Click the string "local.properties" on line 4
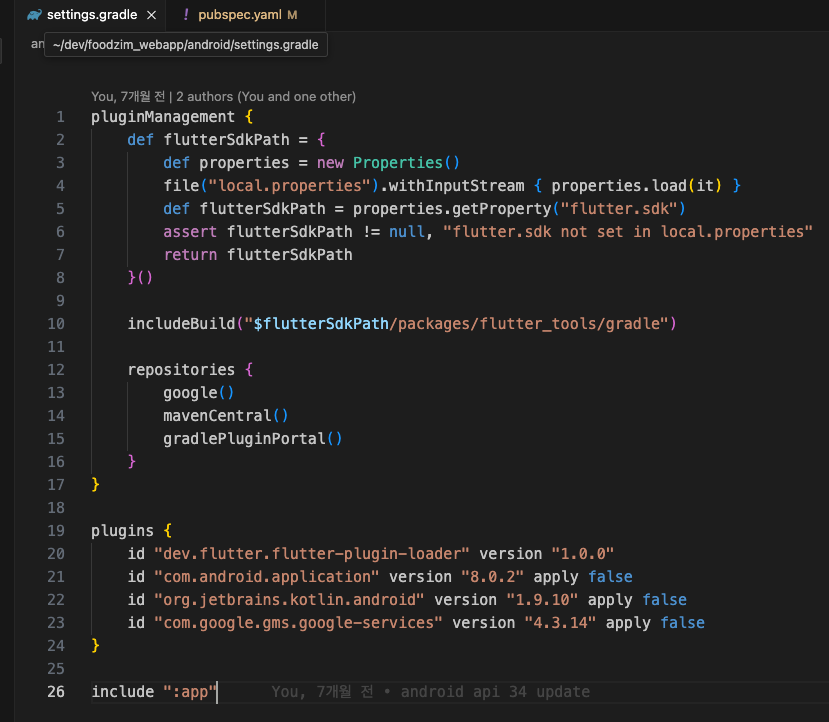Screen dimensions: 829x722 [x=289, y=186]
